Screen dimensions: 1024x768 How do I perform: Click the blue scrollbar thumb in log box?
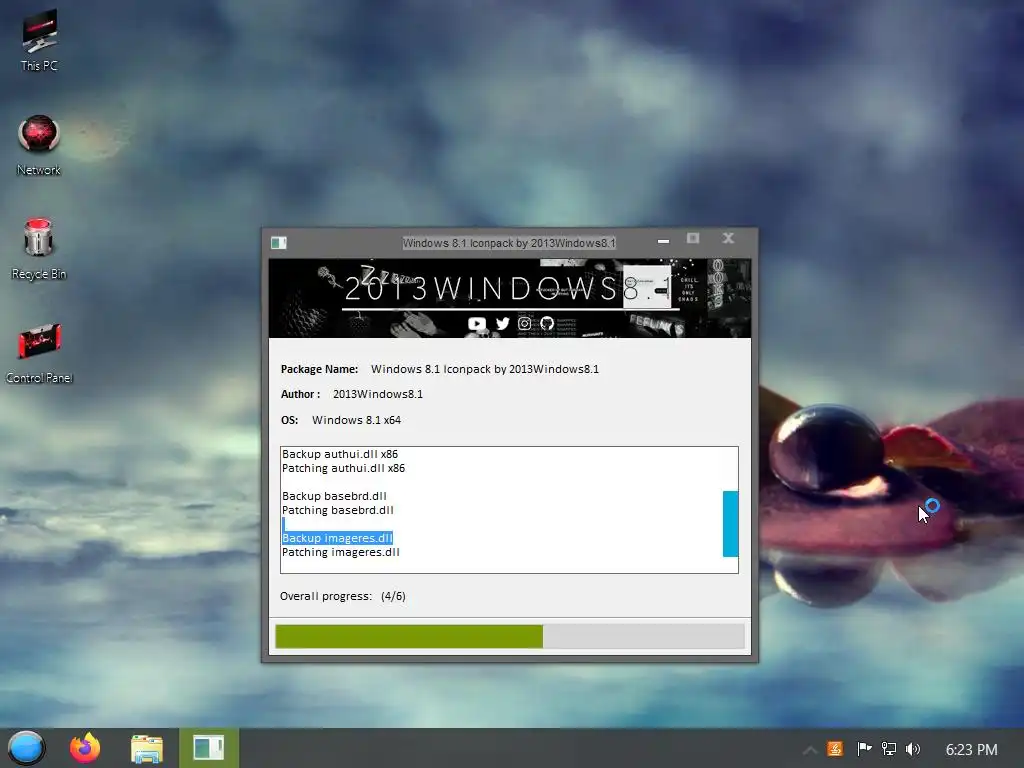tap(730, 524)
